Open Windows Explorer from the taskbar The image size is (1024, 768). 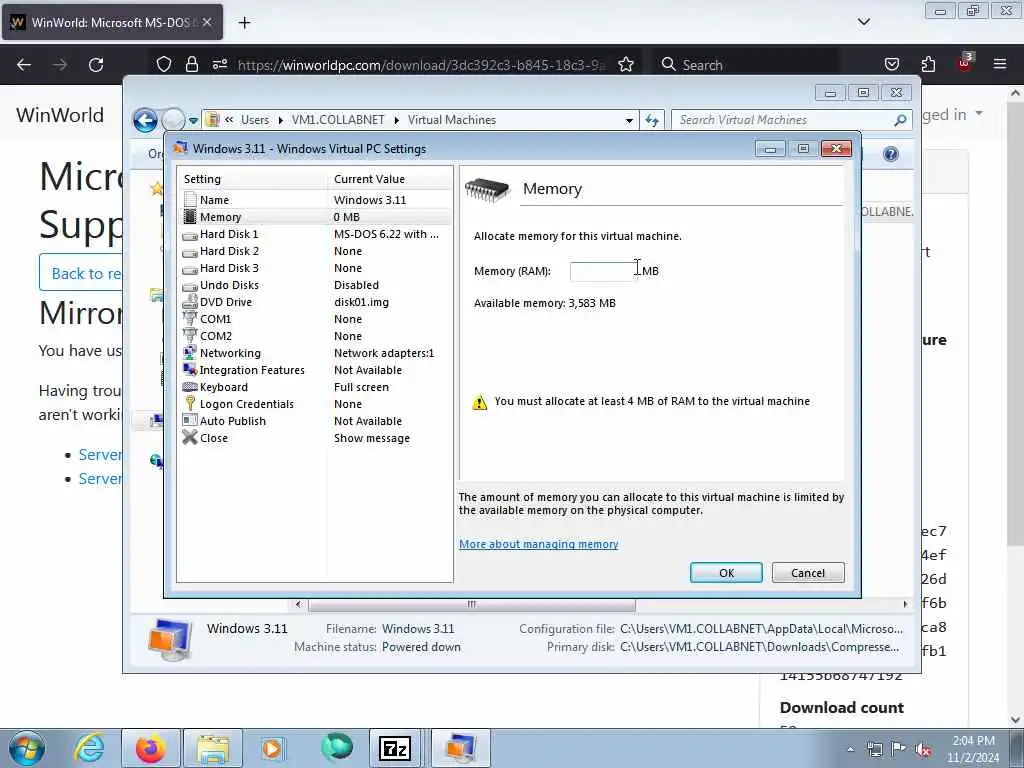point(213,748)
